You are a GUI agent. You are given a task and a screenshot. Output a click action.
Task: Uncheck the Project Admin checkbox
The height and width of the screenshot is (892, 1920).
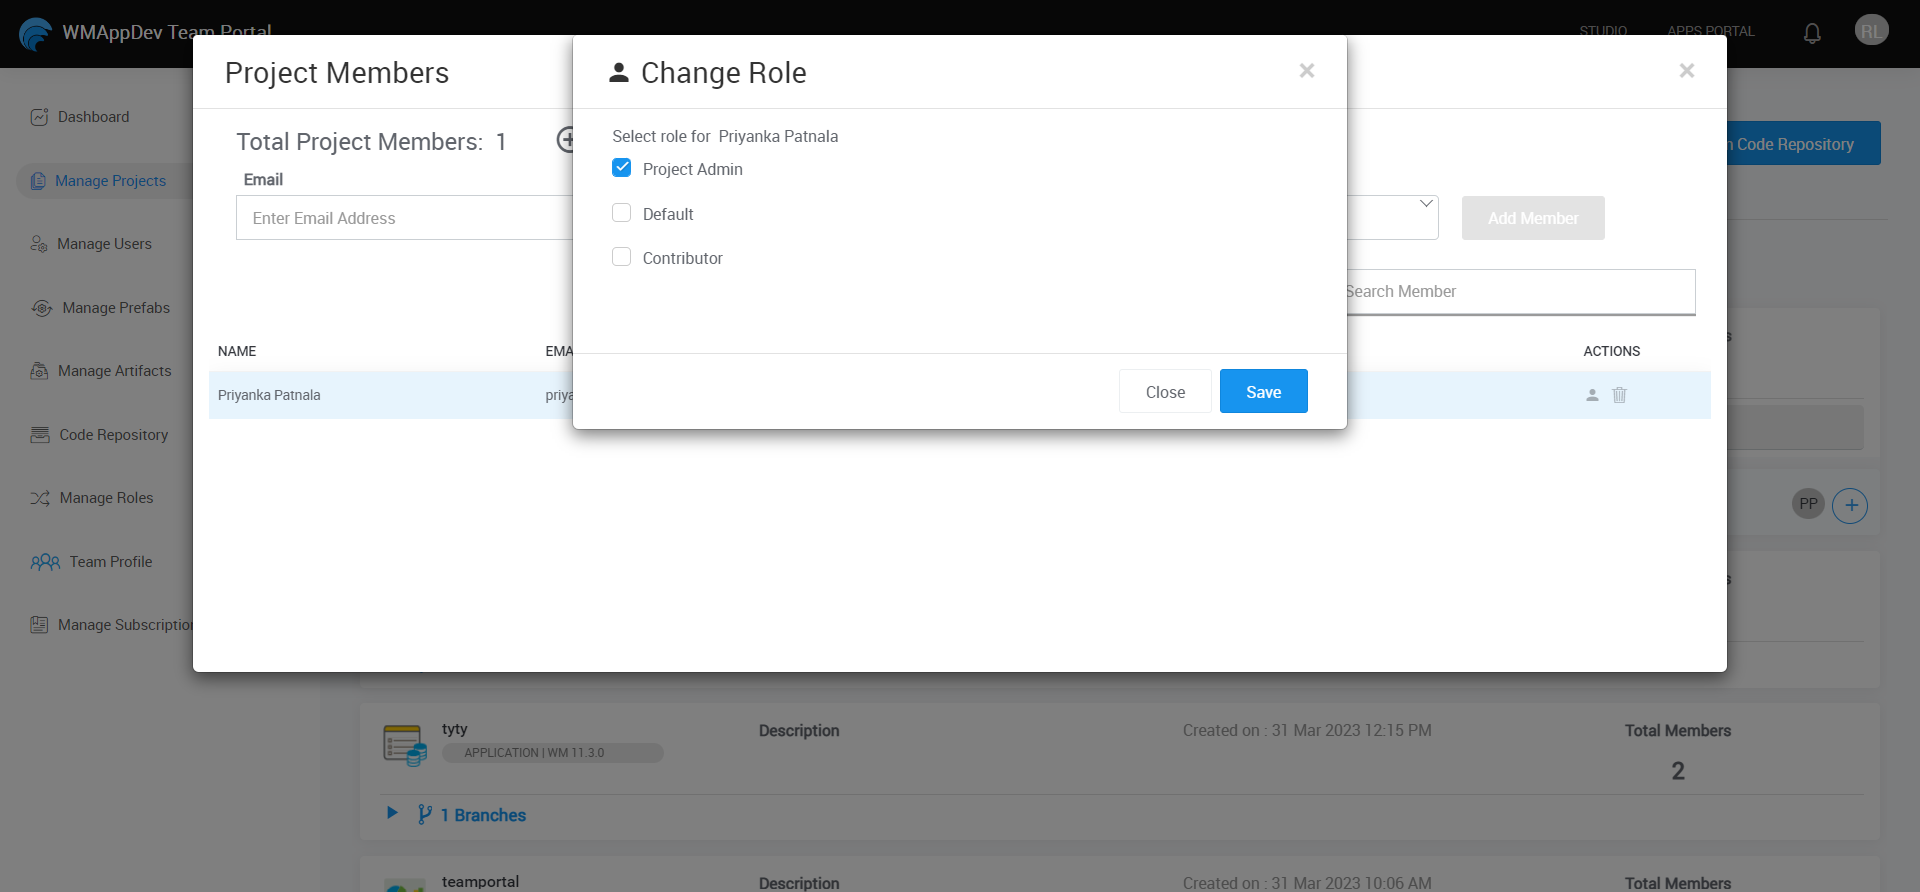tap(621, 168)
